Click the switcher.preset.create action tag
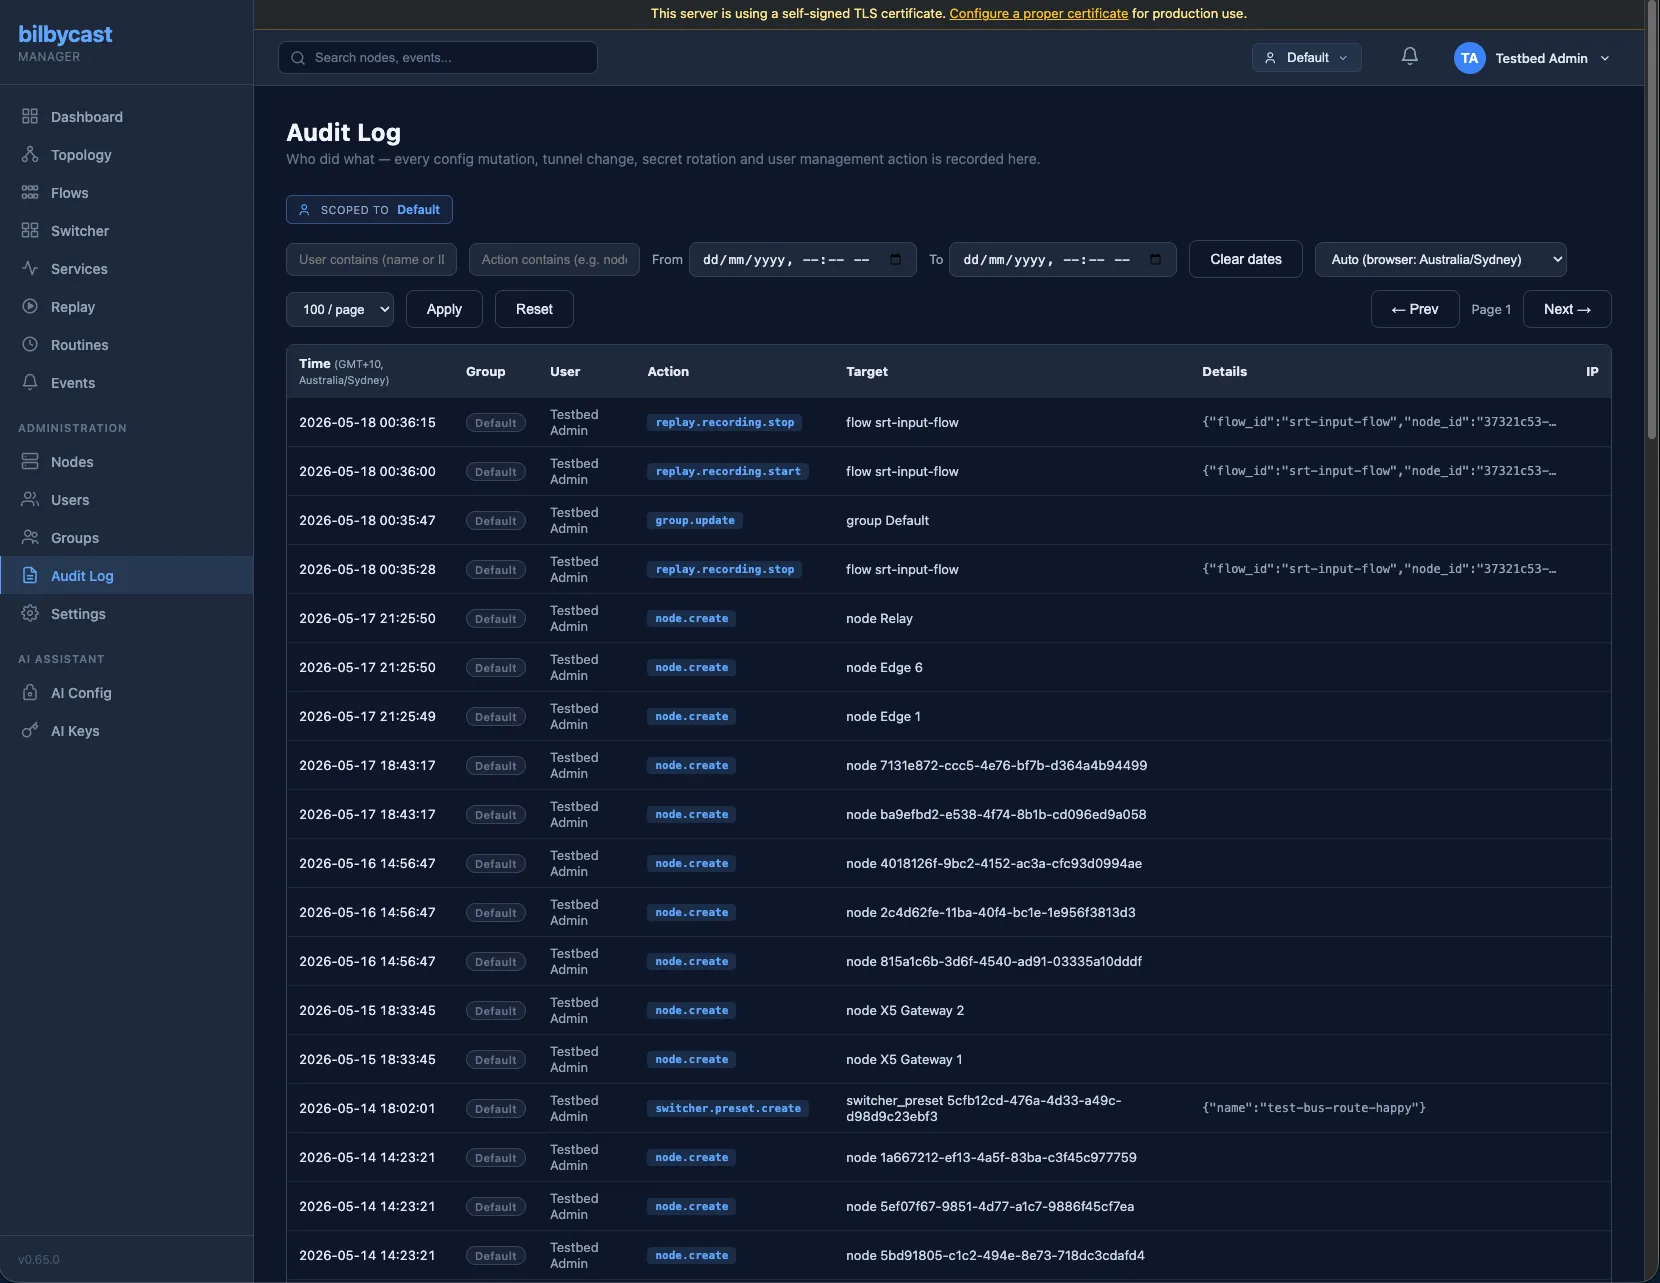This screenshot has height=1283, width=1660. click(728, 1109)
